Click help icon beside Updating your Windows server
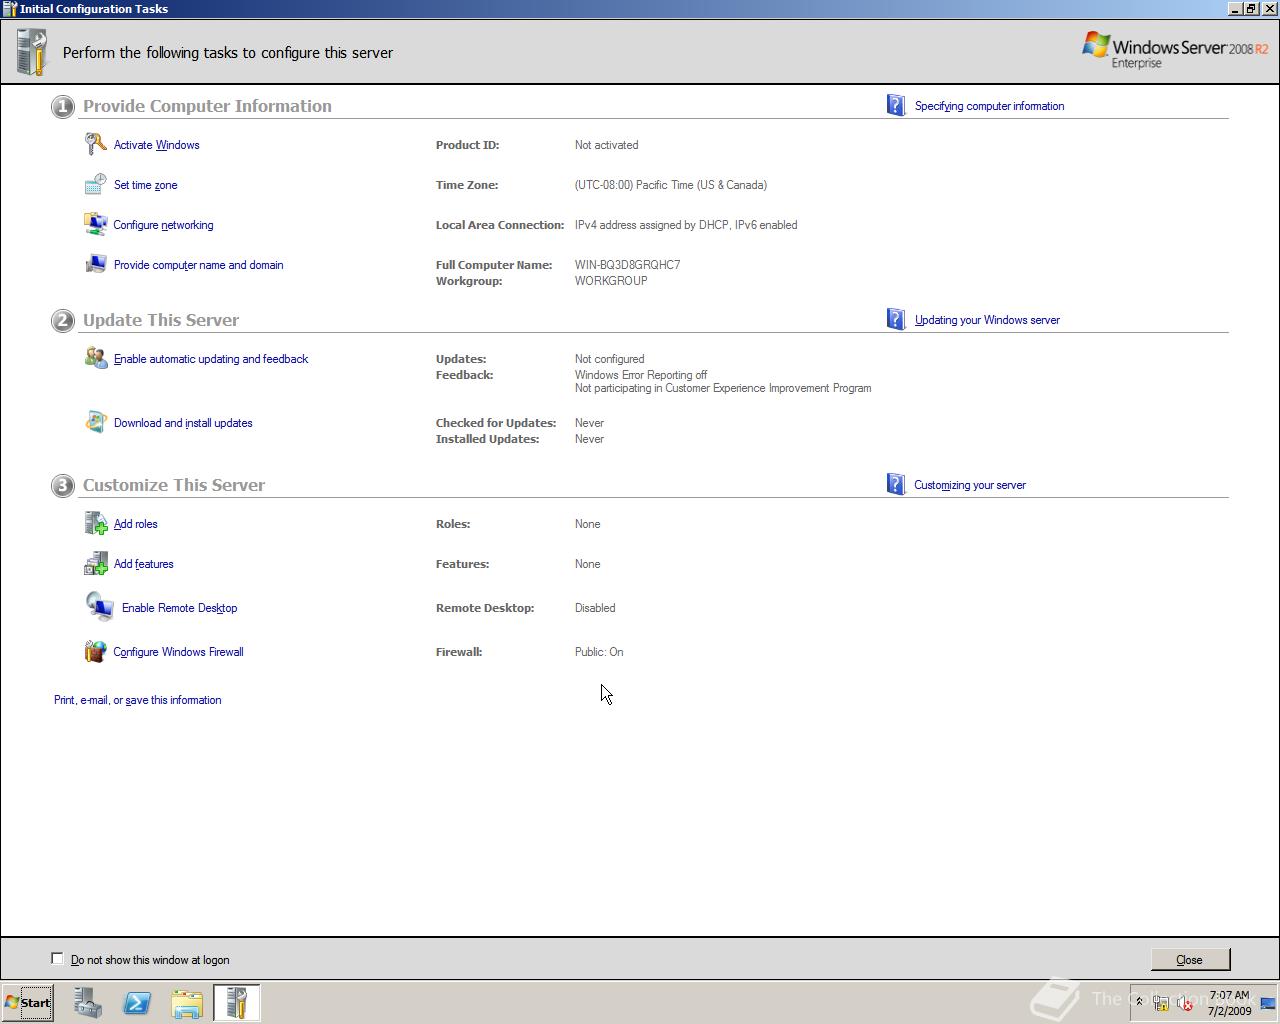The width and height of the screenshot is (1280, 1024). coord(895,319)
